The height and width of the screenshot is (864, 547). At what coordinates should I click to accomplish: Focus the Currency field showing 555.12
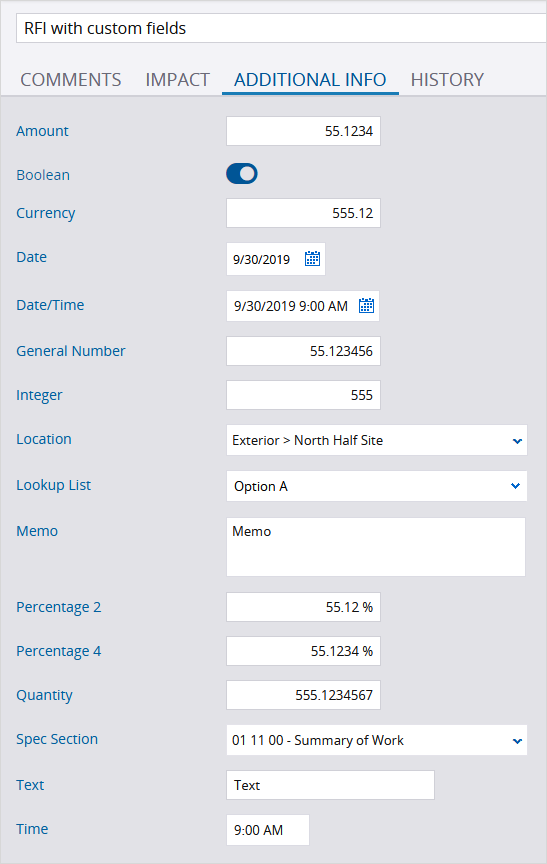tap(304, 213)
